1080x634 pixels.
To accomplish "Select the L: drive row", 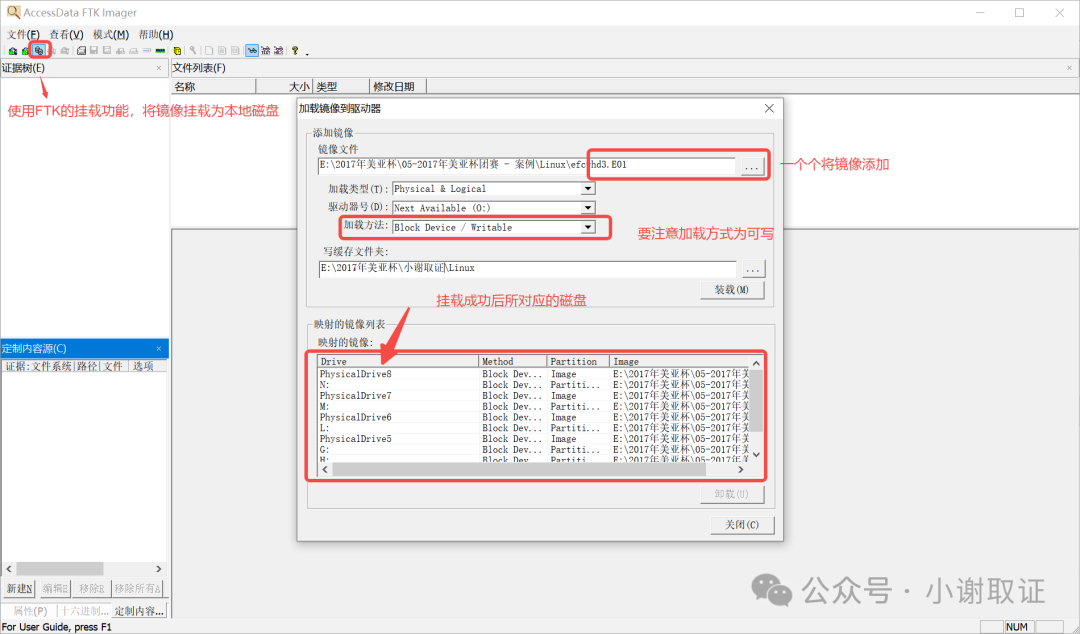I will click(x=534, y=428).
